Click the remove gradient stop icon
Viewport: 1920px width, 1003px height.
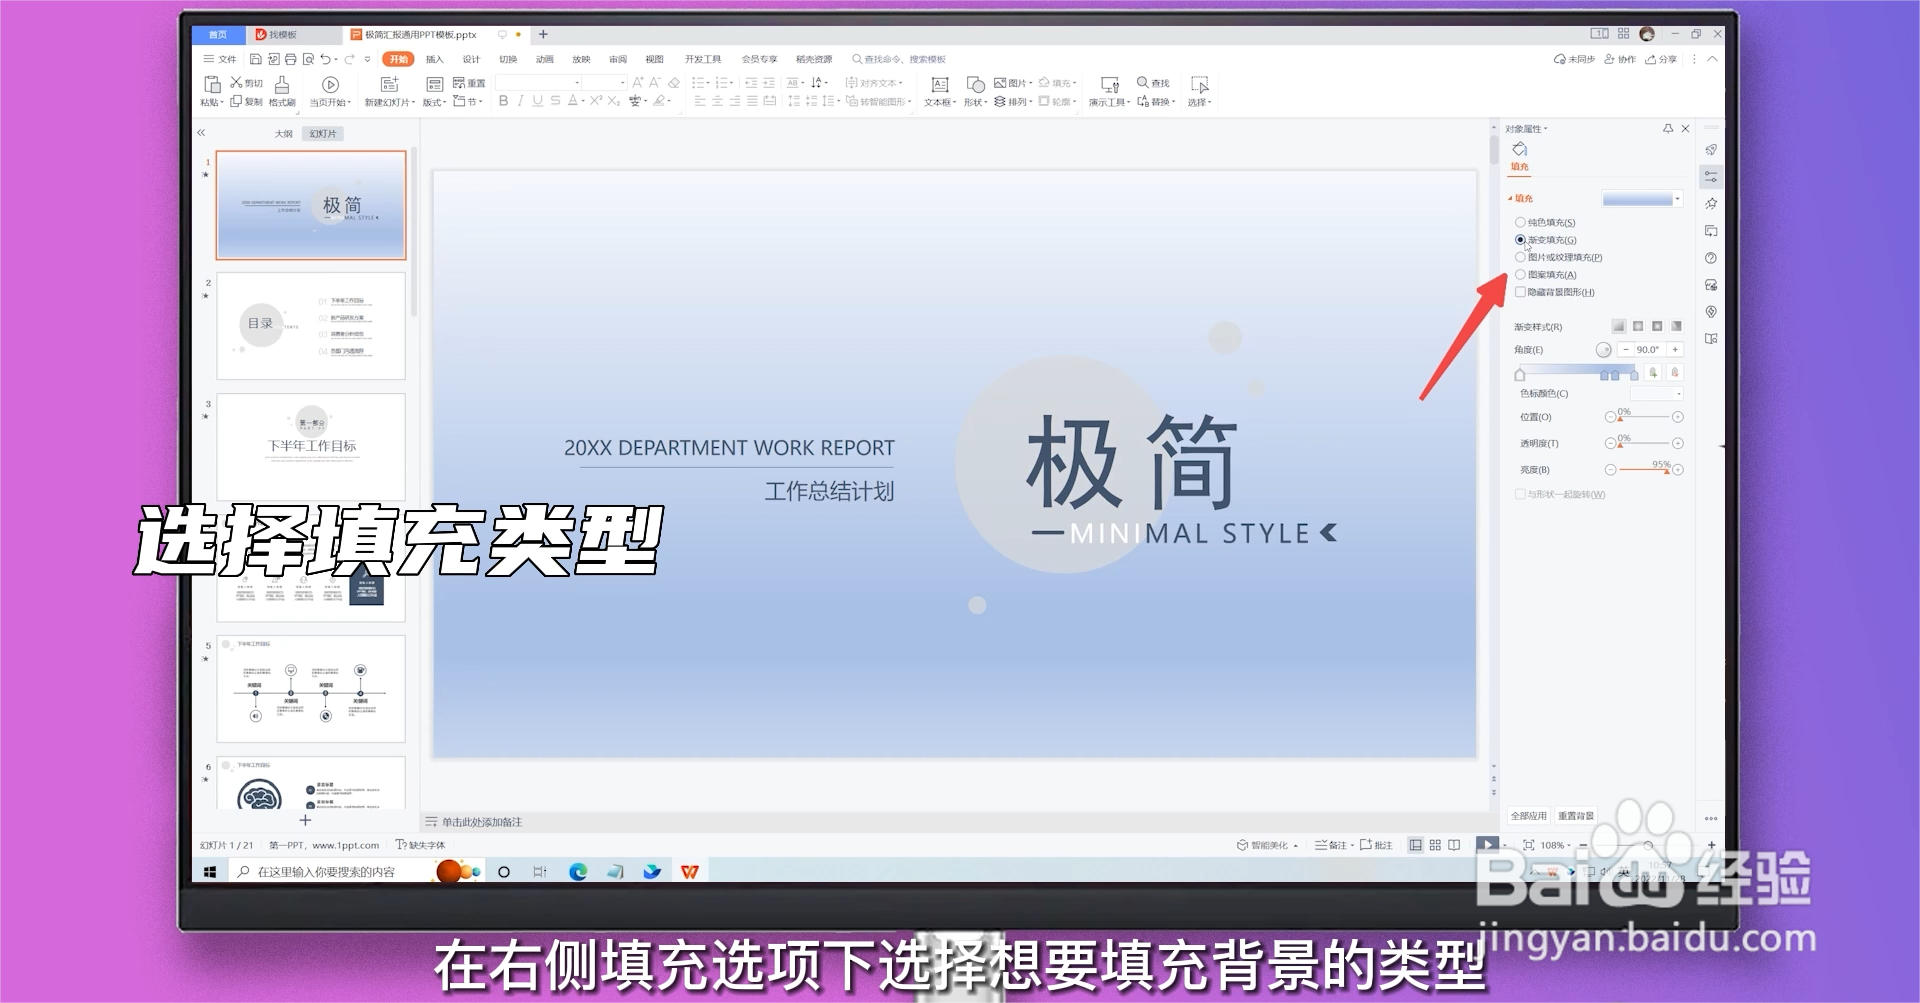(1675, 373)
